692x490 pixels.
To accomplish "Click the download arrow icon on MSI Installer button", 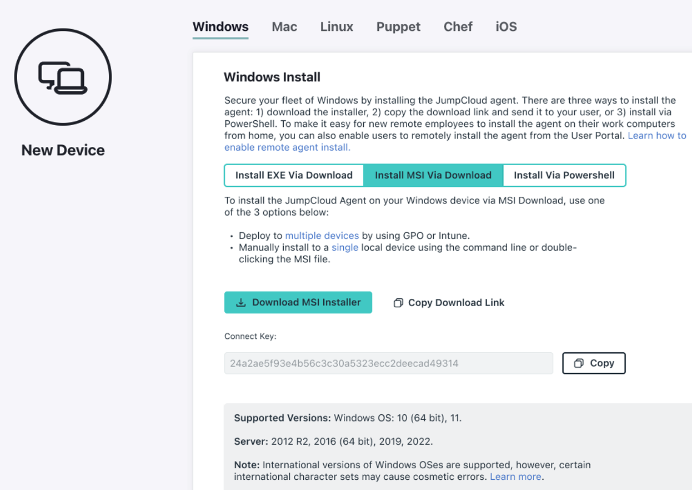I will point(240,302).
